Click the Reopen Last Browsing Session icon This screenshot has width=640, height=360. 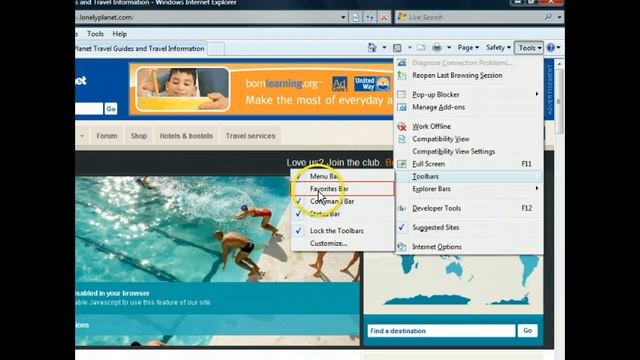402,75
